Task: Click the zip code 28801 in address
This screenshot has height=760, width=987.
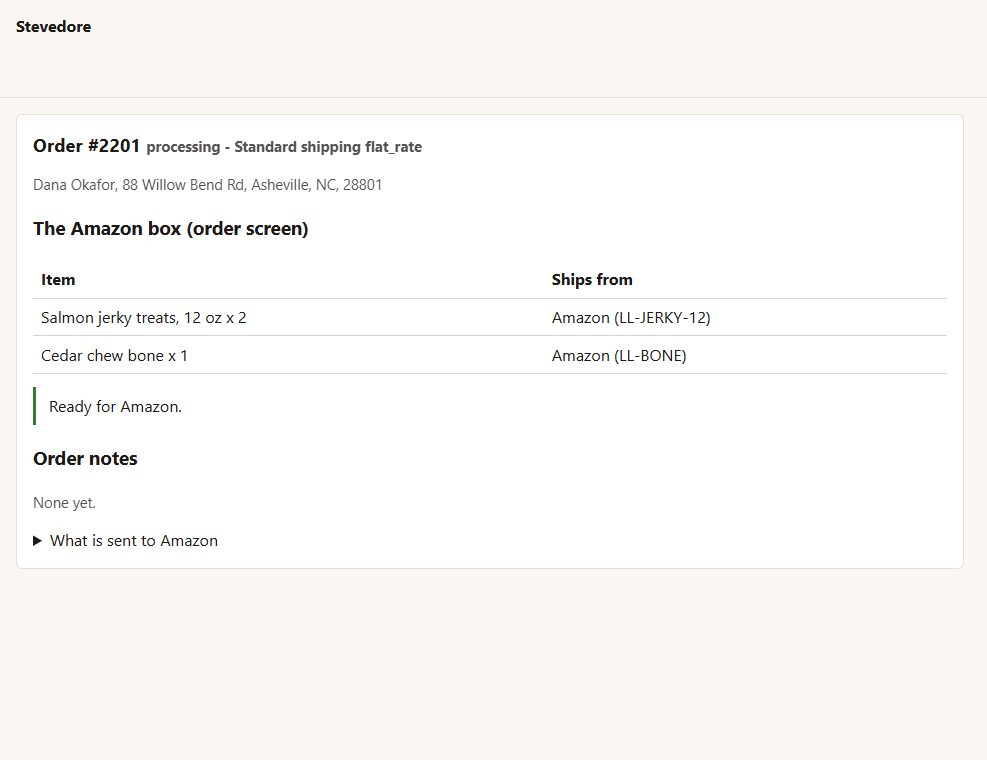Action: [362, 184]
